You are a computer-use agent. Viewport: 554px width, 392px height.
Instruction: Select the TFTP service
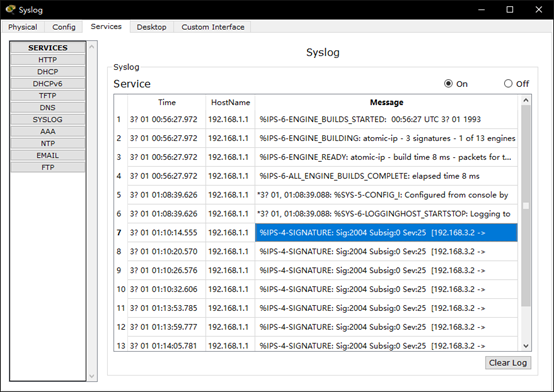[x=48, y=96]
